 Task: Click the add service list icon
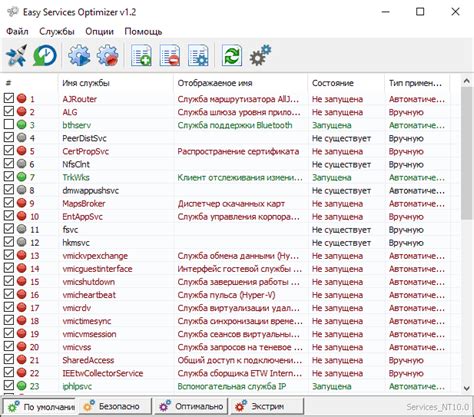(141, 55)
